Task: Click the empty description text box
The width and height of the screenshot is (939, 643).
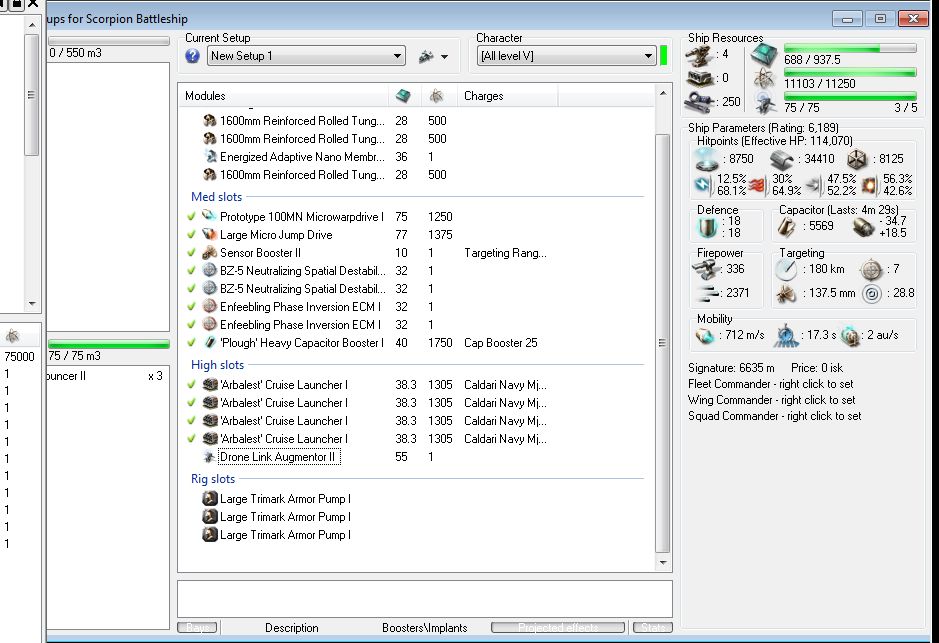Action: 425,599
